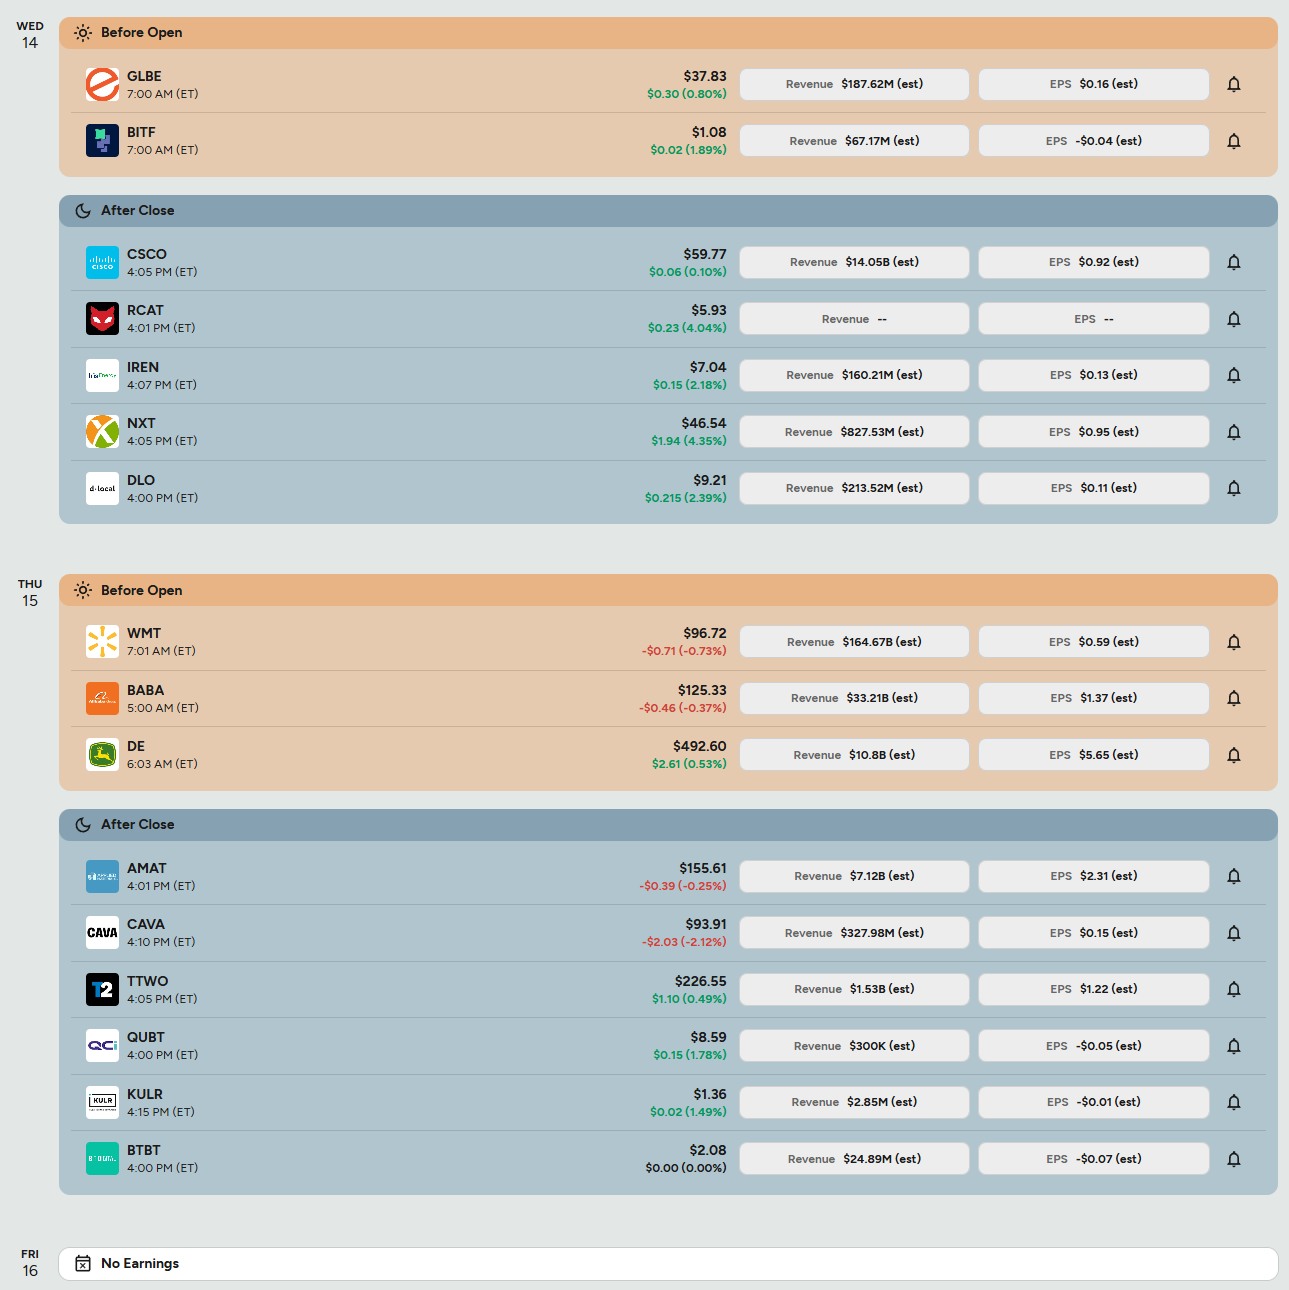This screenshot has width=1289, height=1290.
Task: Click TTWO price $226.55
Action: tap(701, 981)
